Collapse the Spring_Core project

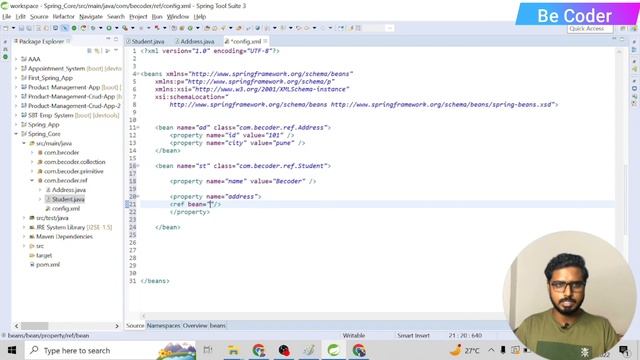coord(16,134)
